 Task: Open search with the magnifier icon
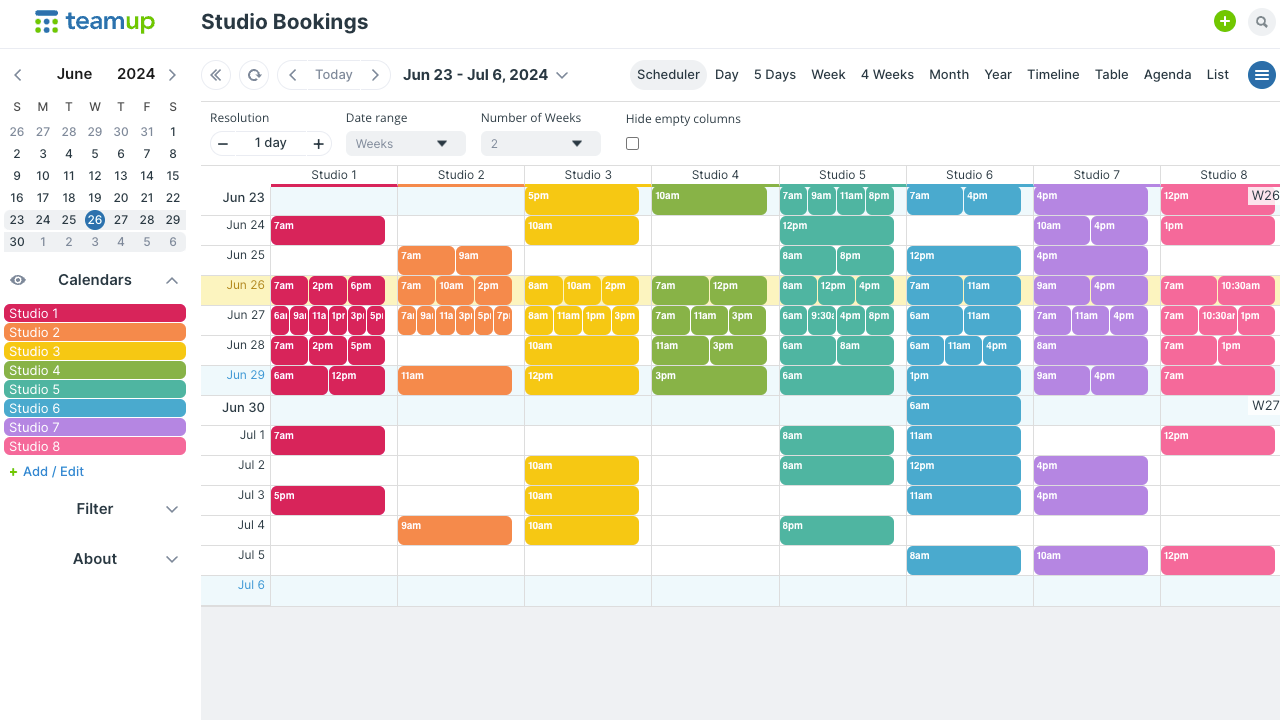click(x=1261, y=22)
